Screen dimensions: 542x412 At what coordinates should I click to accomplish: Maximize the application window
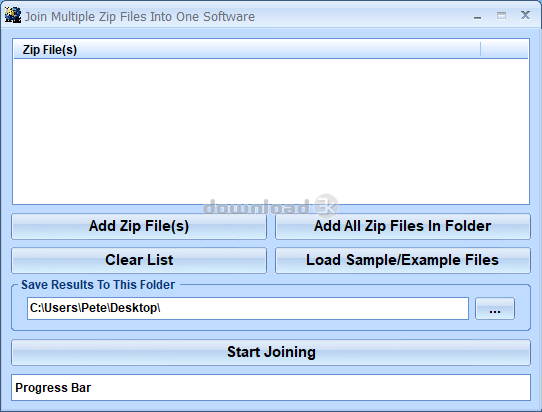501,16
